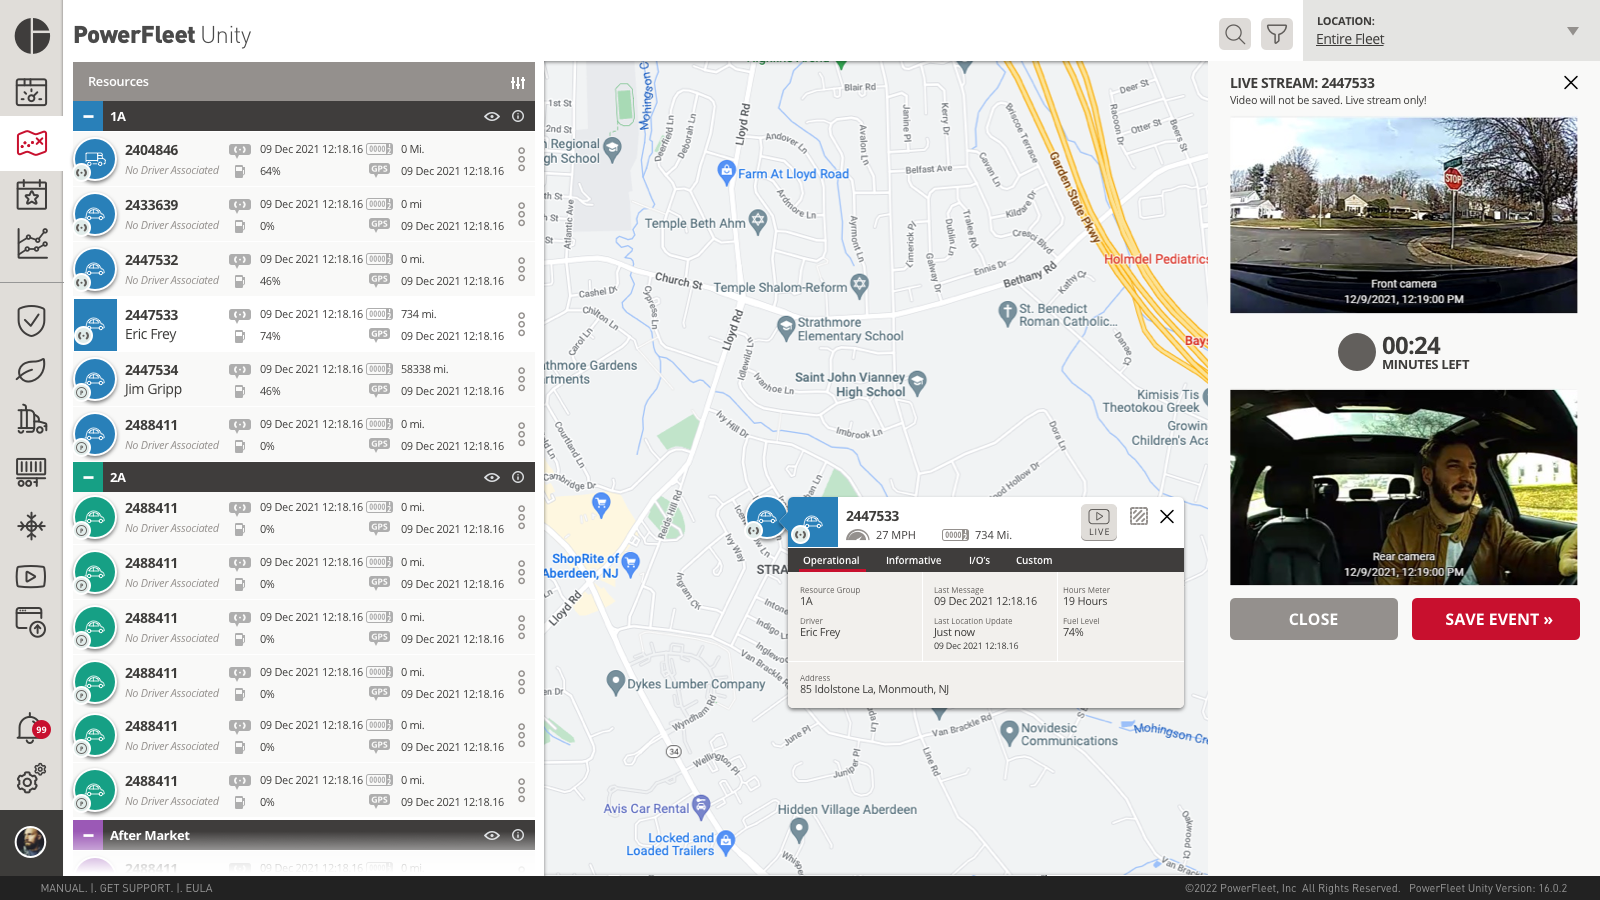
Task: Click the filter funnel button
Action: click(x=1277, y=34)
